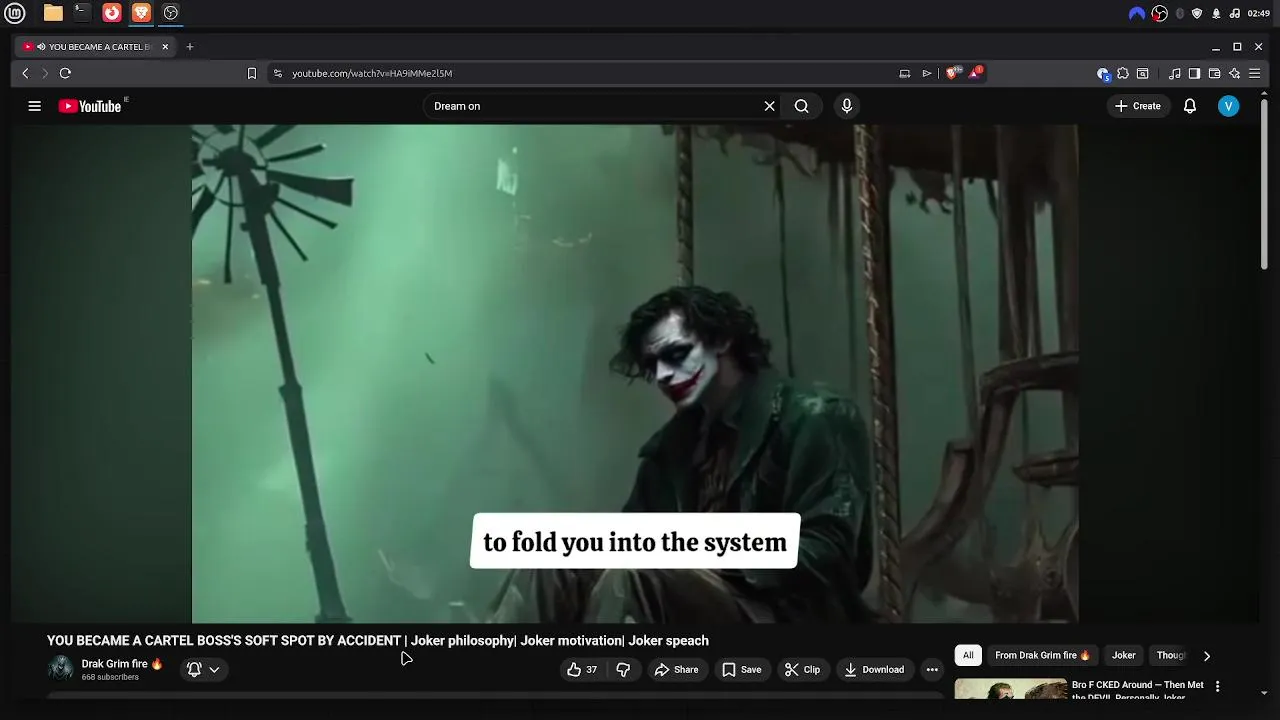Open Brave Wallet icon

1214,73
